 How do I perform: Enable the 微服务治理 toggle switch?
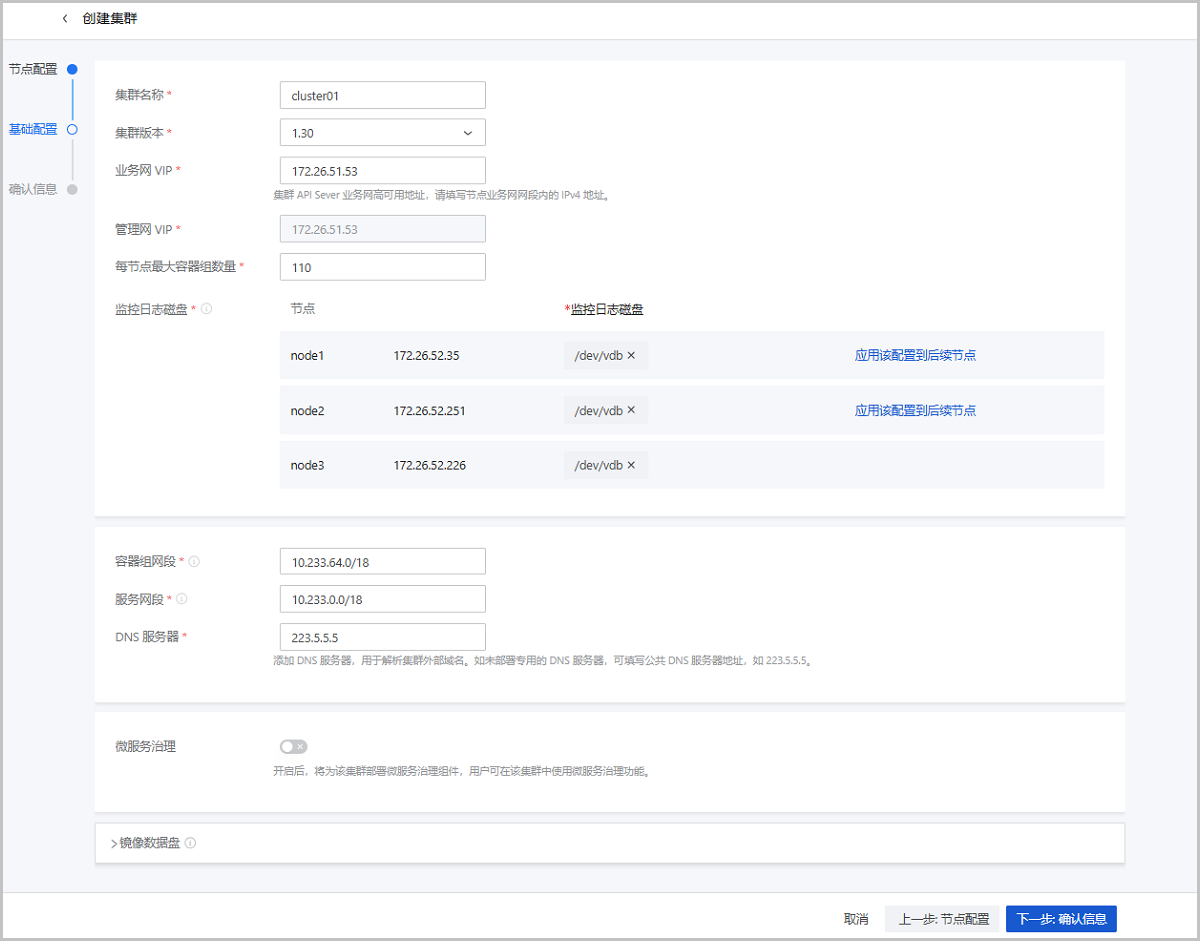coord(293,746)
